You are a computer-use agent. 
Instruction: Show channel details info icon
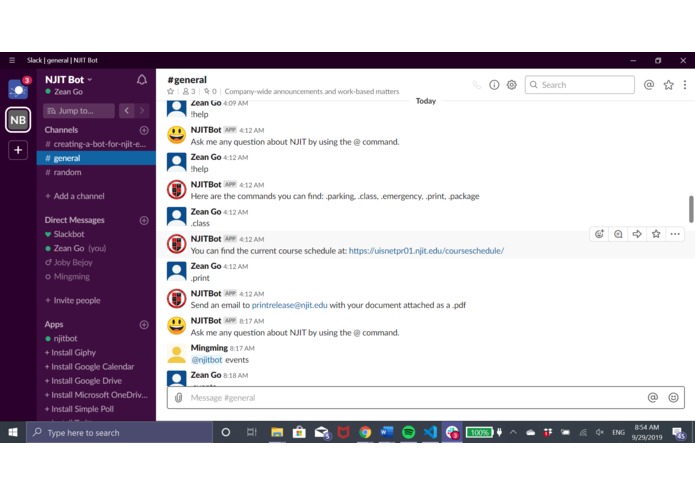494,85
